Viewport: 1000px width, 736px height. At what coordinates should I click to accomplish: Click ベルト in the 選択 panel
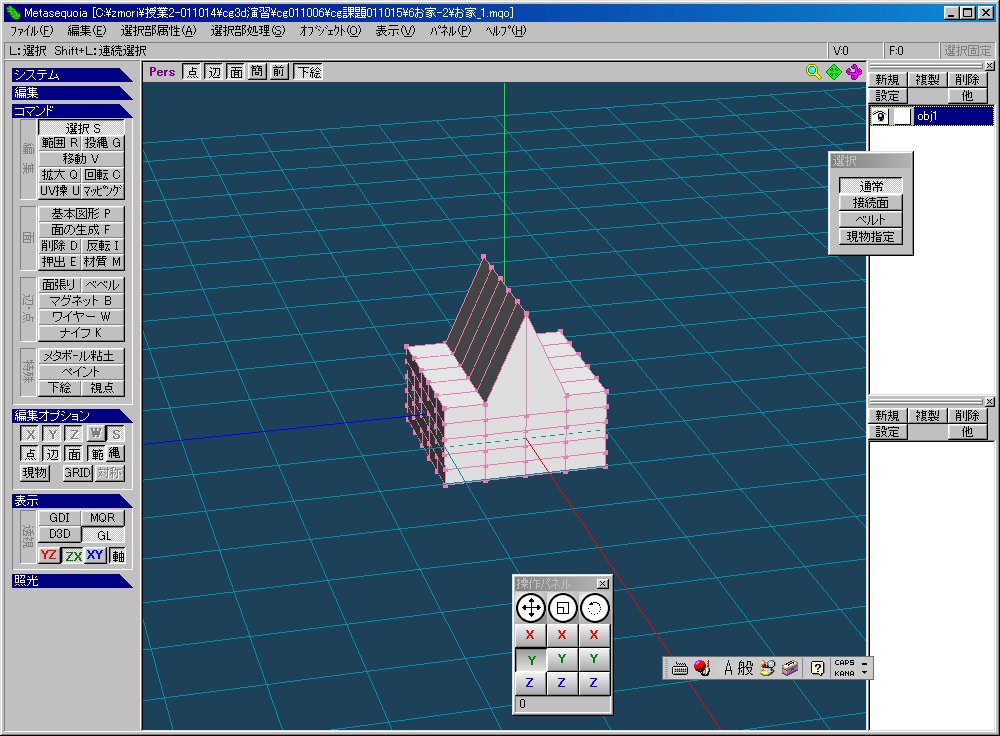tap(871, 219)
